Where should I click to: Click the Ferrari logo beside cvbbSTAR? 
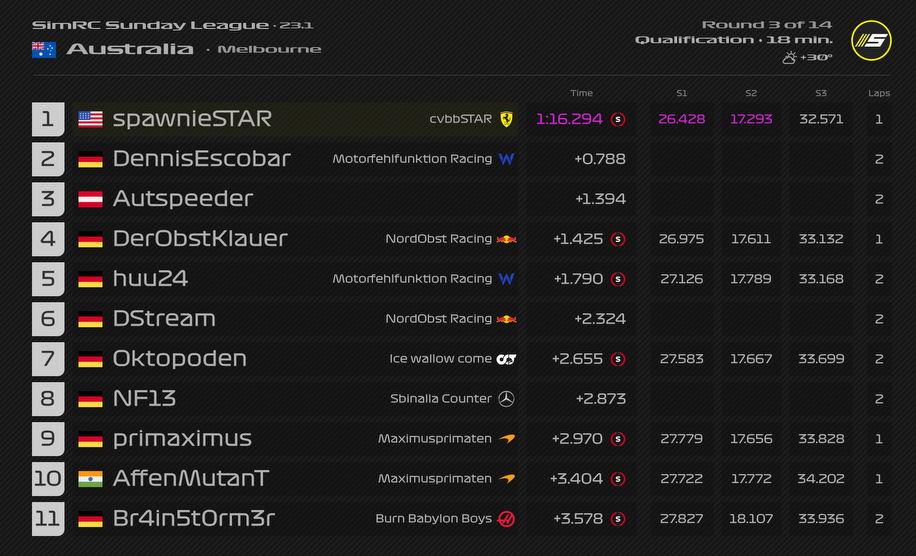506,119
